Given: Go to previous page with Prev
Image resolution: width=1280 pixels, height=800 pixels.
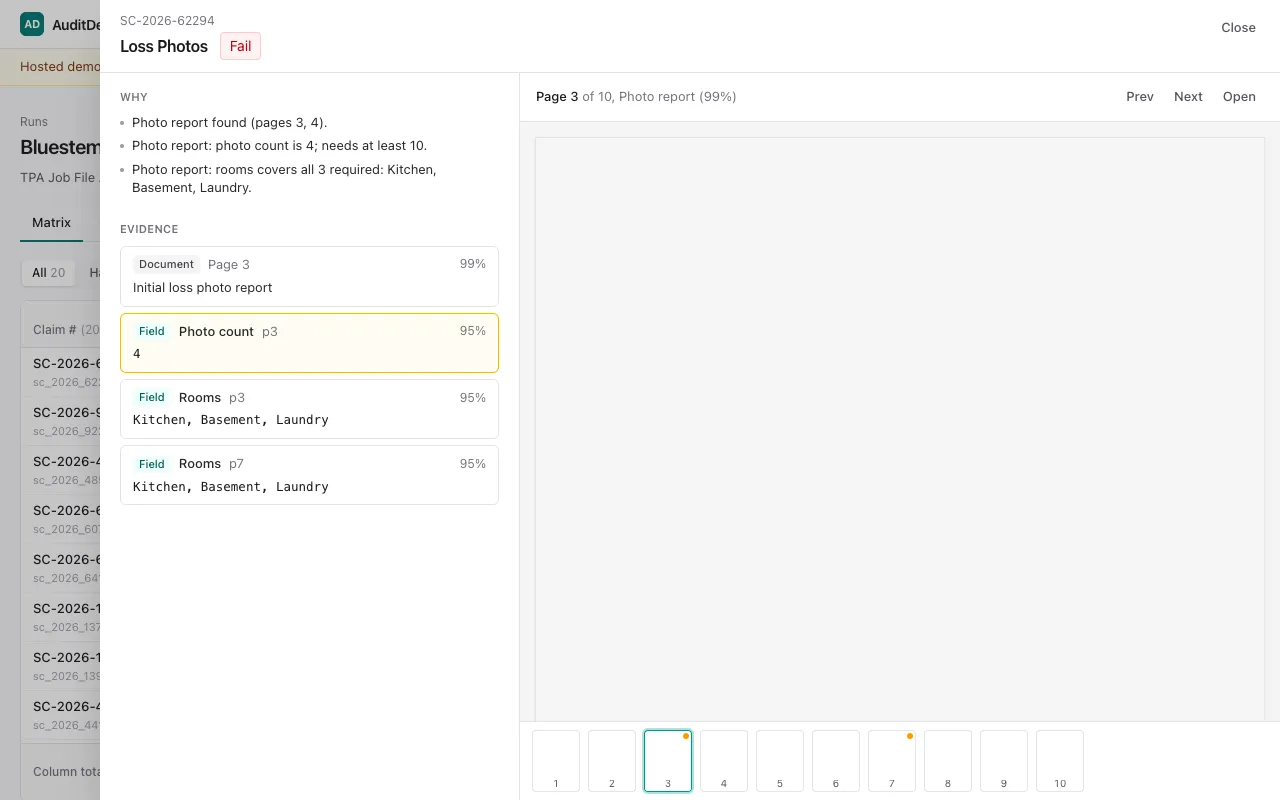Looking at the screenshot, I should (x=1140, y=97).
